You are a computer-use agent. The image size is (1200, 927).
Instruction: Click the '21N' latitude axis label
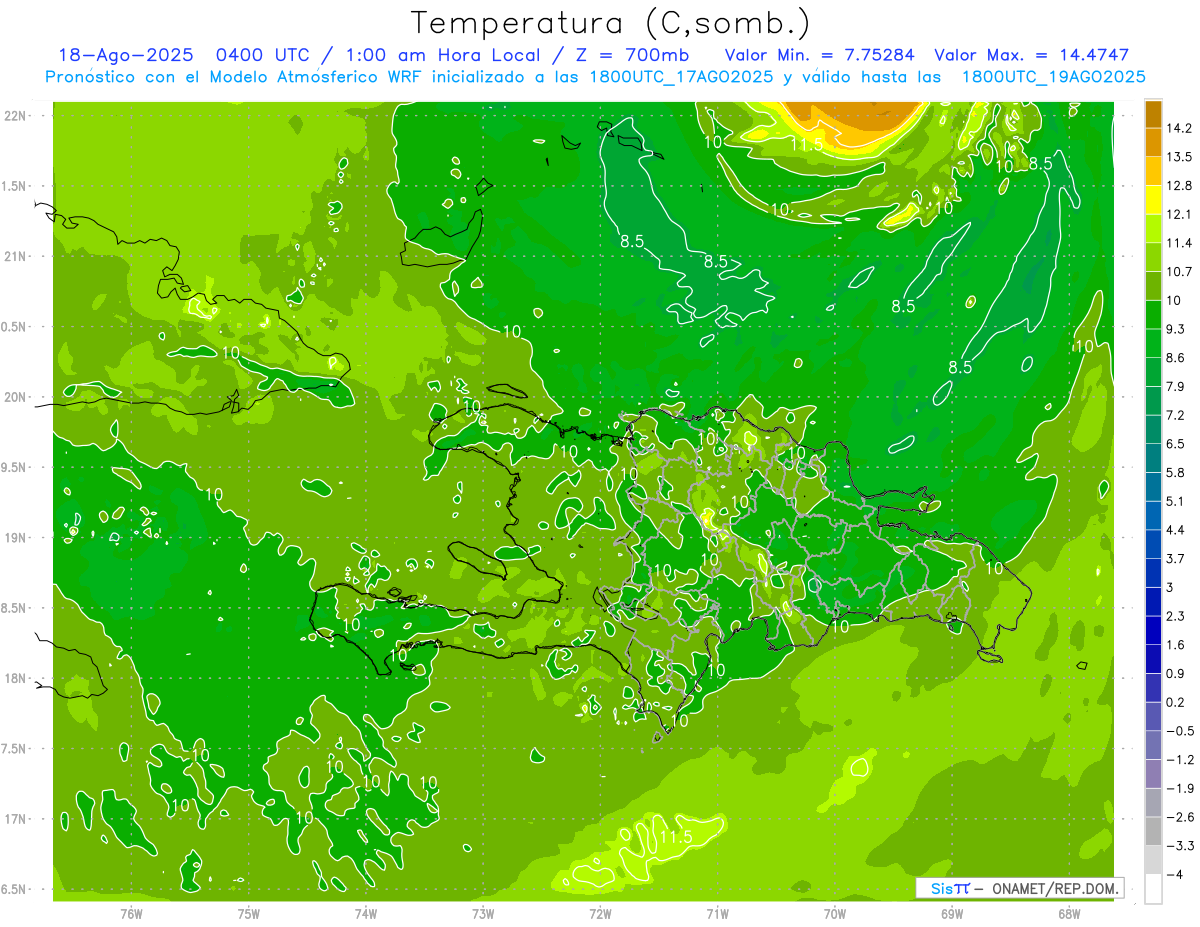point(15,257)
